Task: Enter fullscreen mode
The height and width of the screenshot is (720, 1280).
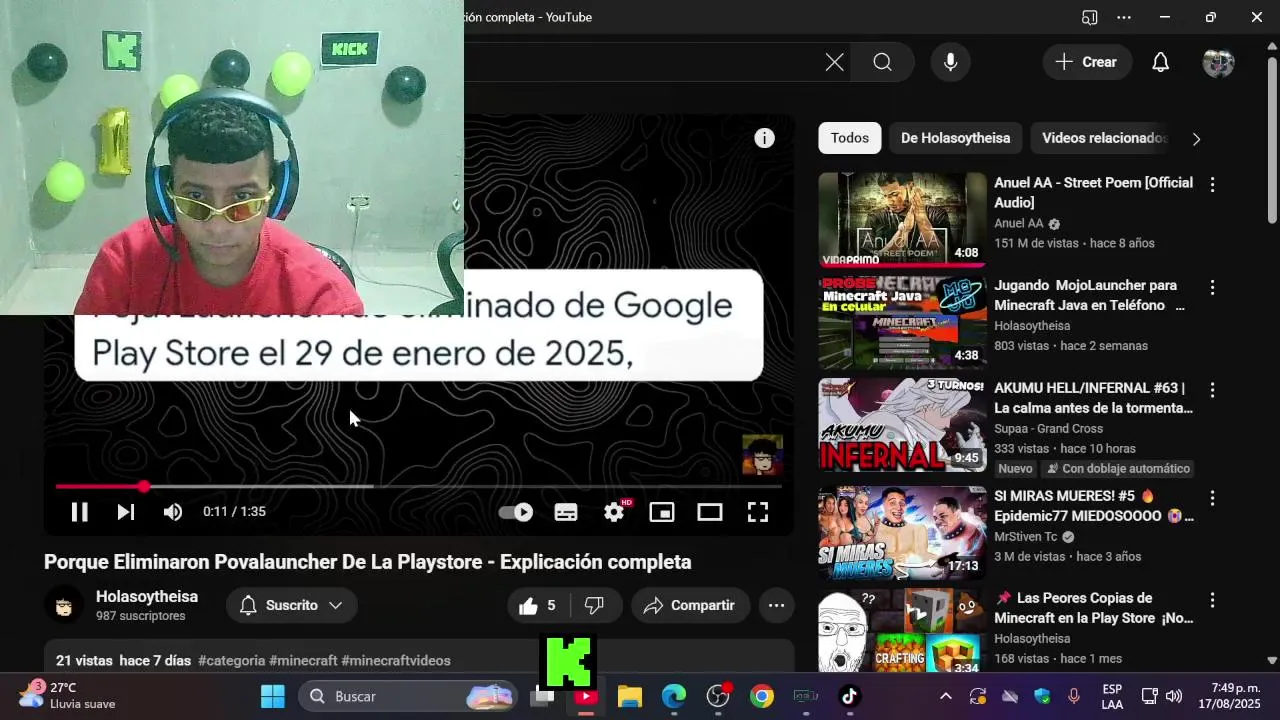Action: pos(758,512)
